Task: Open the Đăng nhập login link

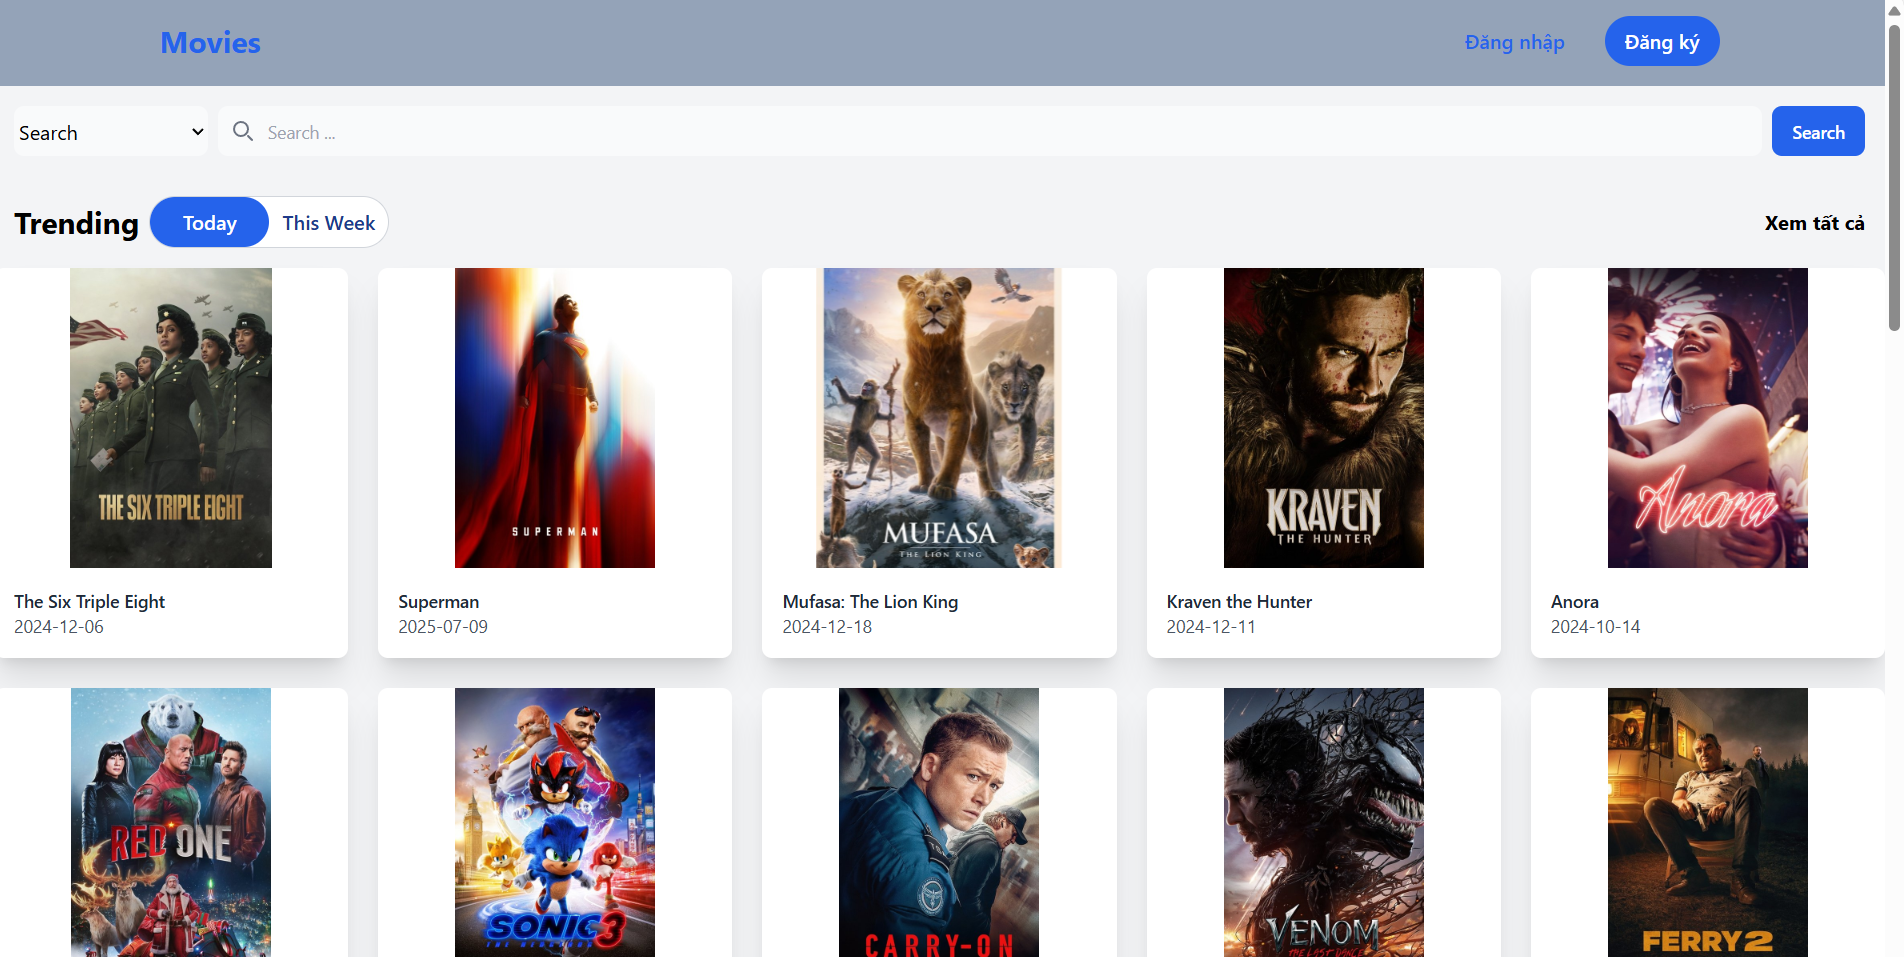Action: pos(1514,42)
